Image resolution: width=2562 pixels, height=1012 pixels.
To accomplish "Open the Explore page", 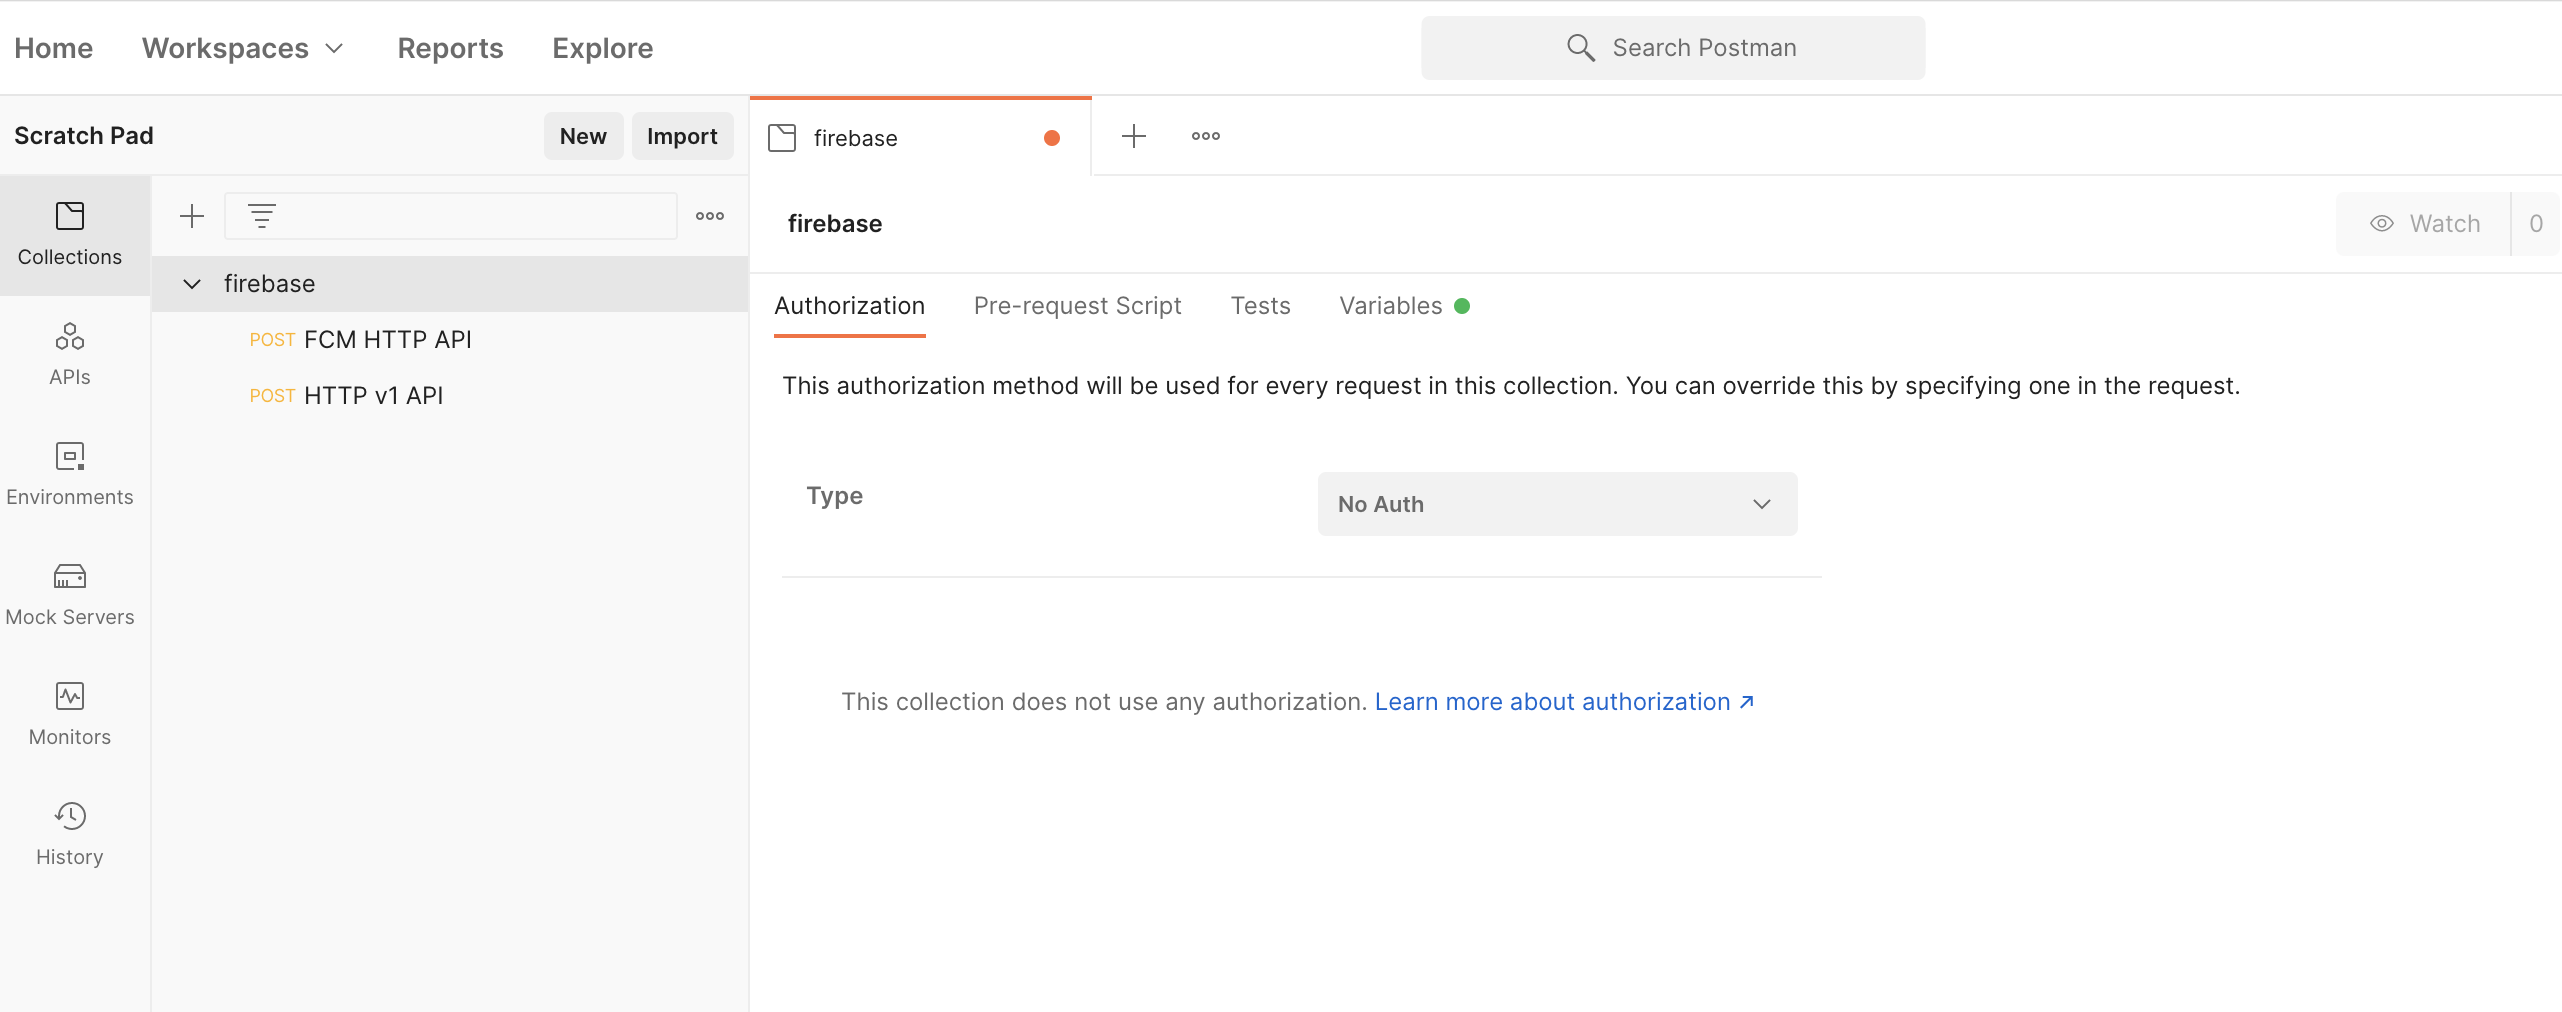I will (603, 48).
